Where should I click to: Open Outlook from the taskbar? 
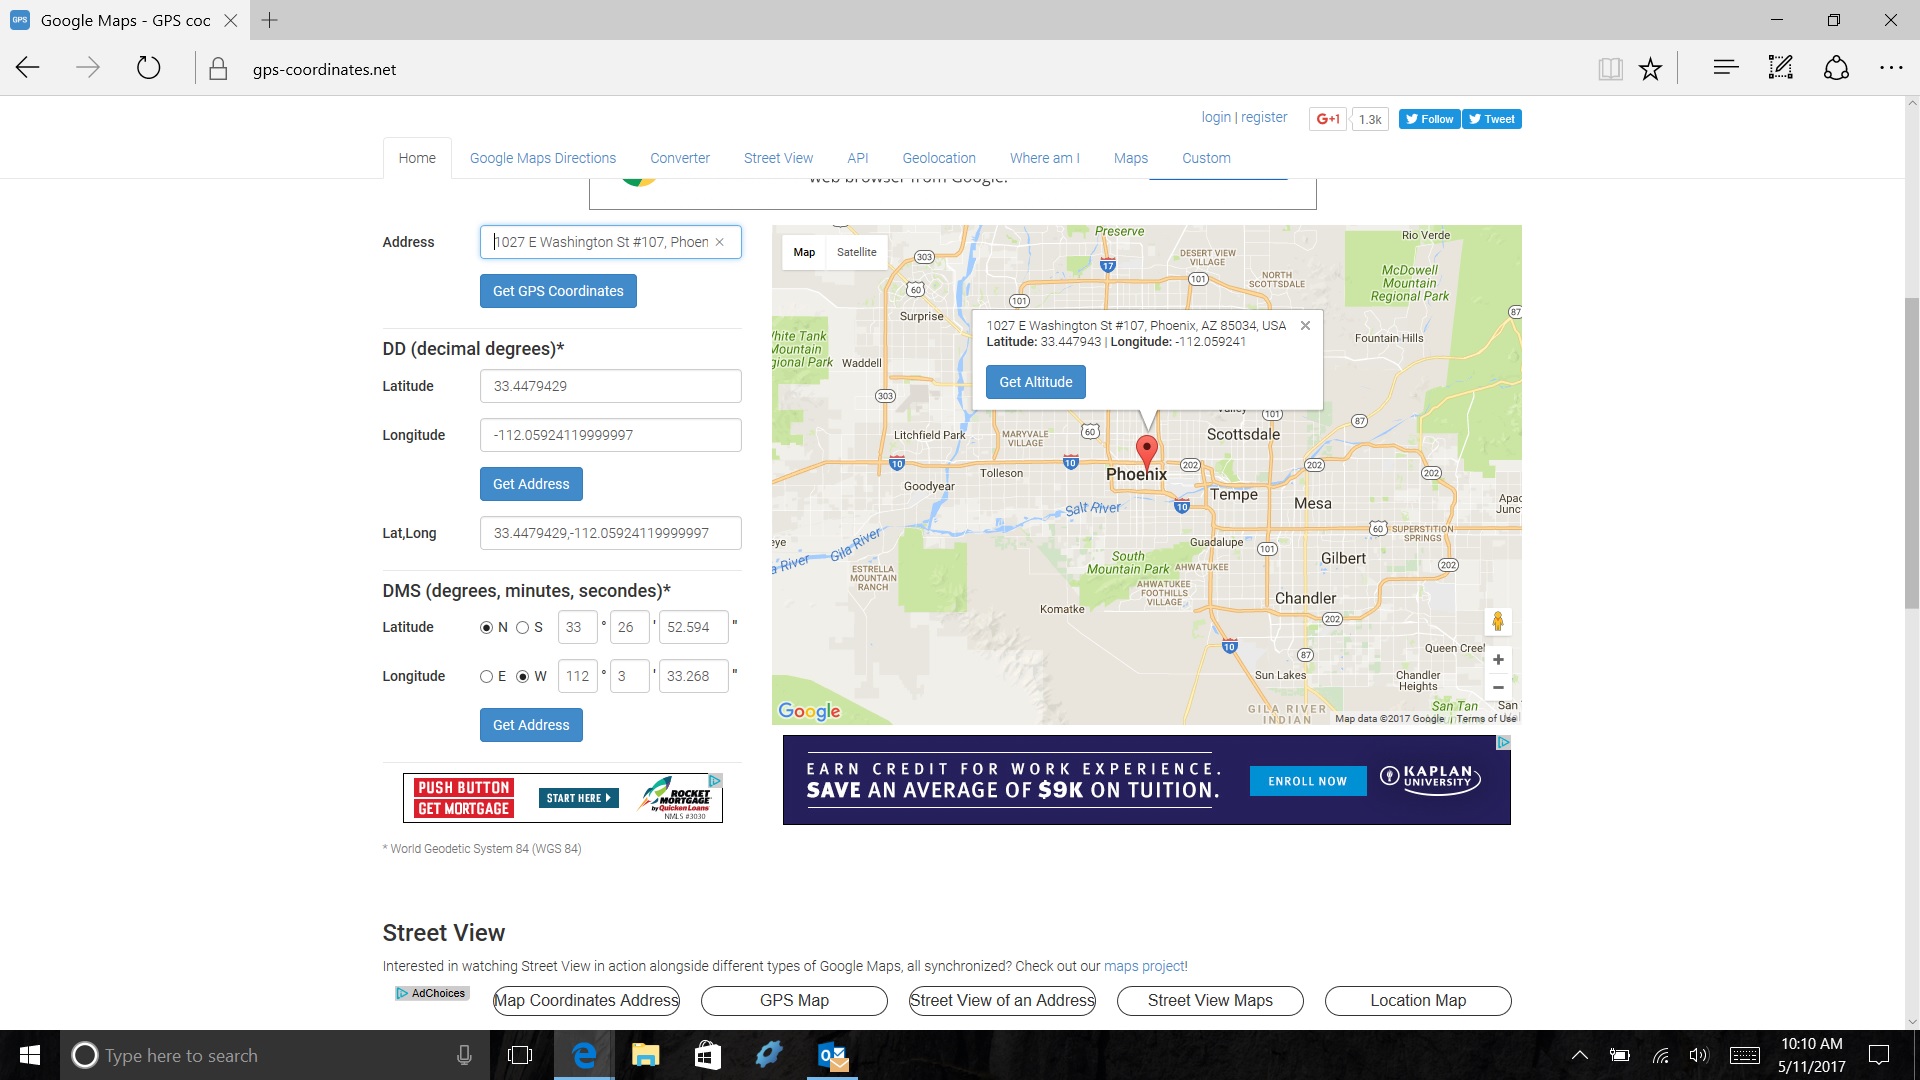832,1055
